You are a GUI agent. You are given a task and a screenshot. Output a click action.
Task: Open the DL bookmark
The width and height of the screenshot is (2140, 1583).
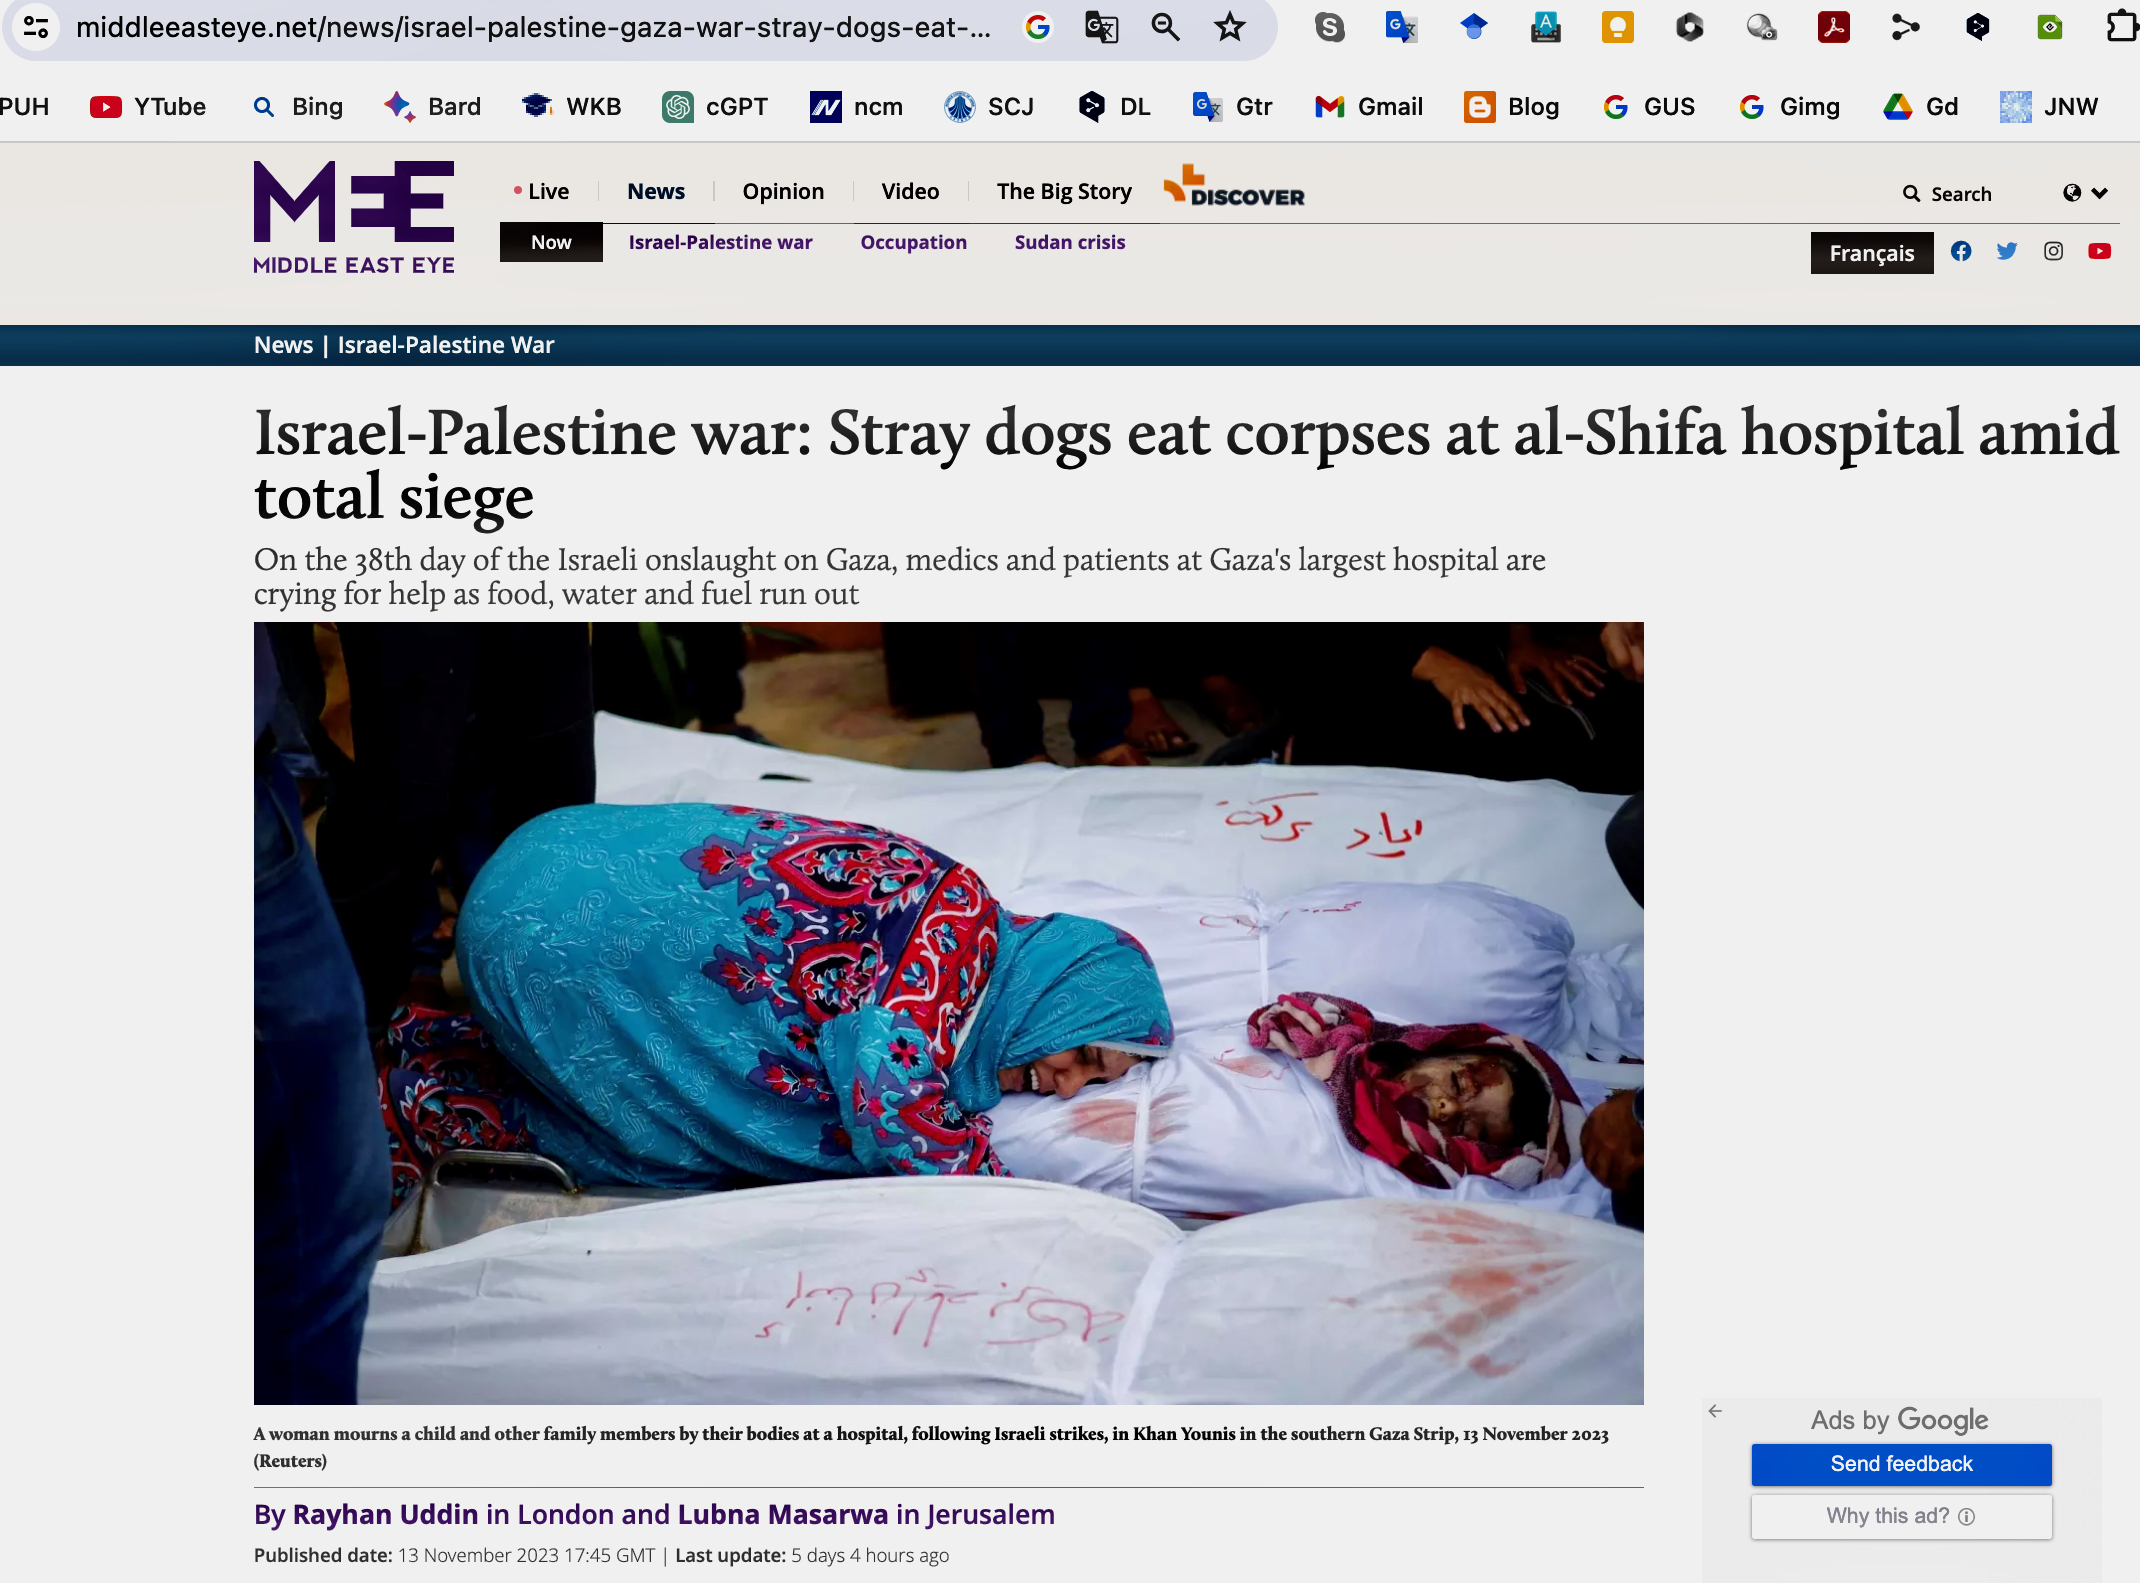pos(1114,107)
